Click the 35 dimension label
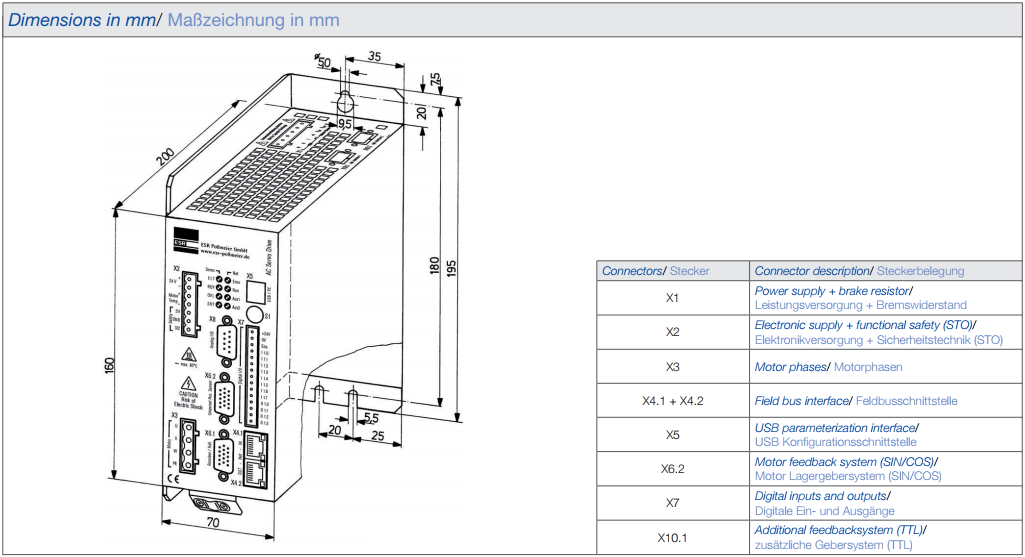The image size is (1025, 557). coord(375,56)
